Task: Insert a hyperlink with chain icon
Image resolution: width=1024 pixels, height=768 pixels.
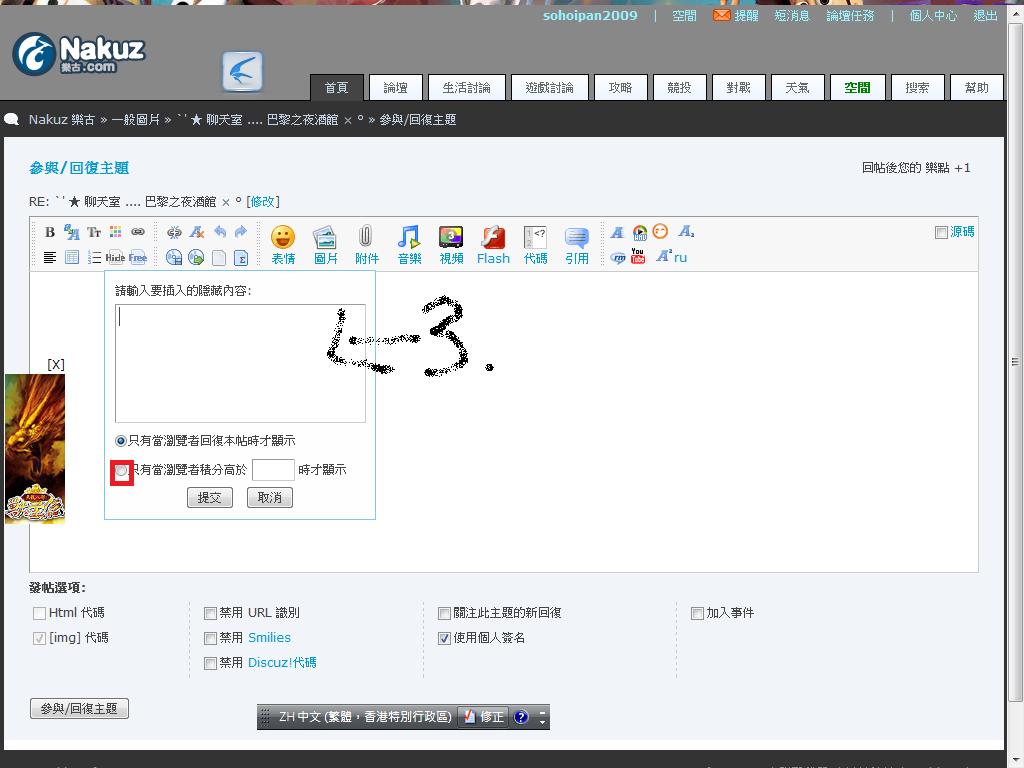Action: click(138, 232)
